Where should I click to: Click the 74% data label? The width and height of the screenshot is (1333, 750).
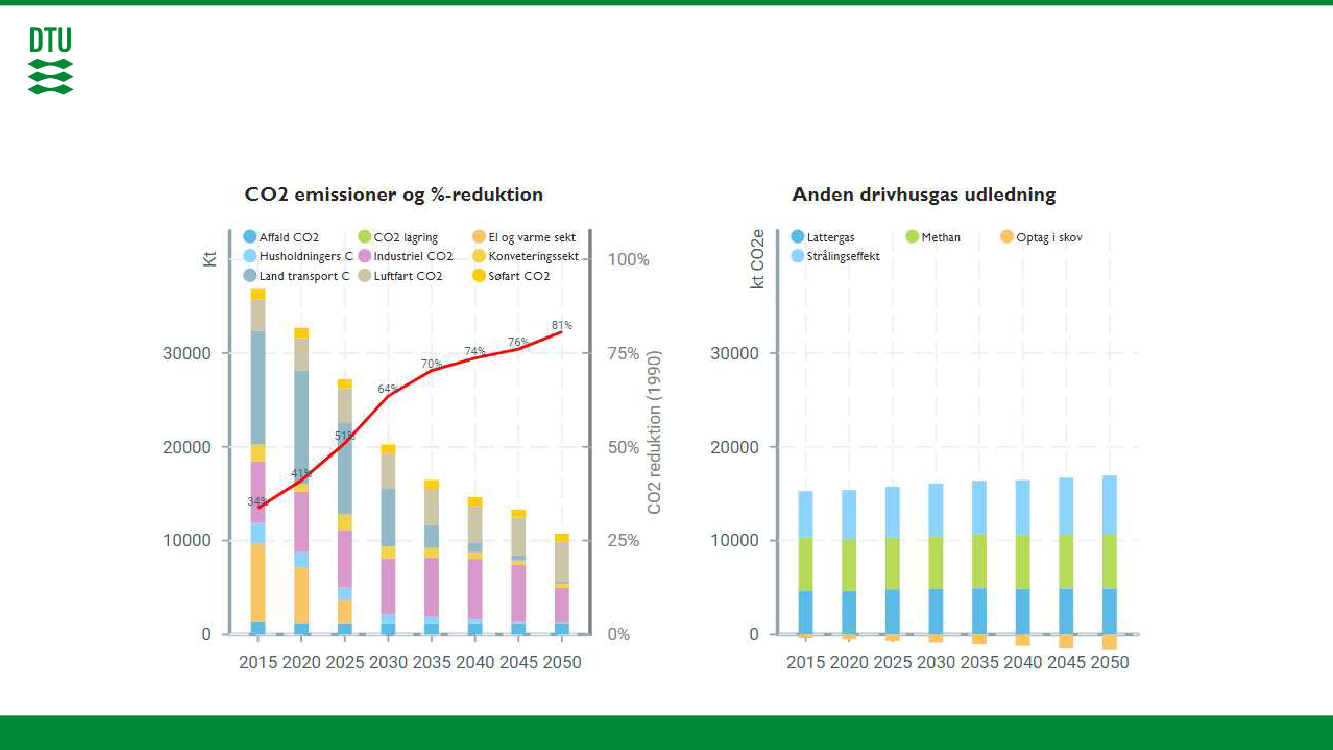[x=475, y=351]
